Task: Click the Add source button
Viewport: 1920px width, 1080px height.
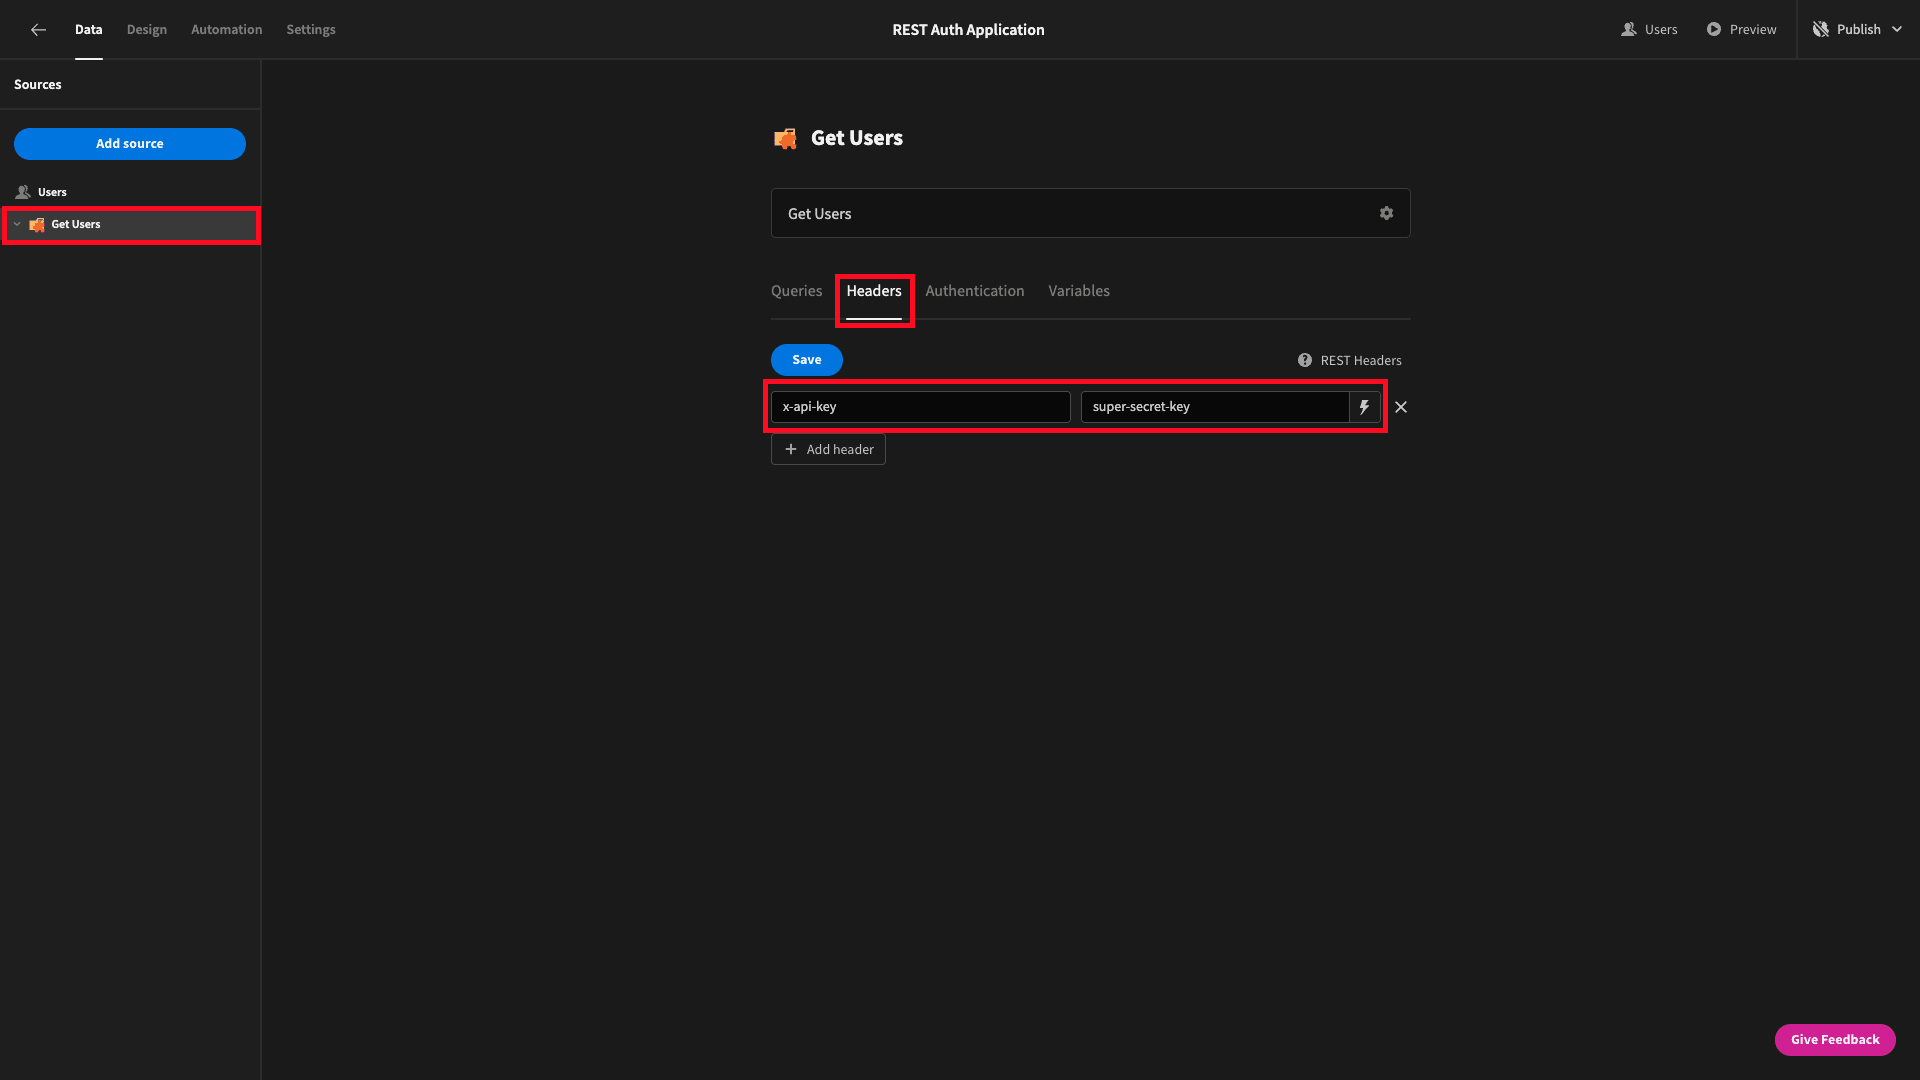Action: (x=129, y=142)
